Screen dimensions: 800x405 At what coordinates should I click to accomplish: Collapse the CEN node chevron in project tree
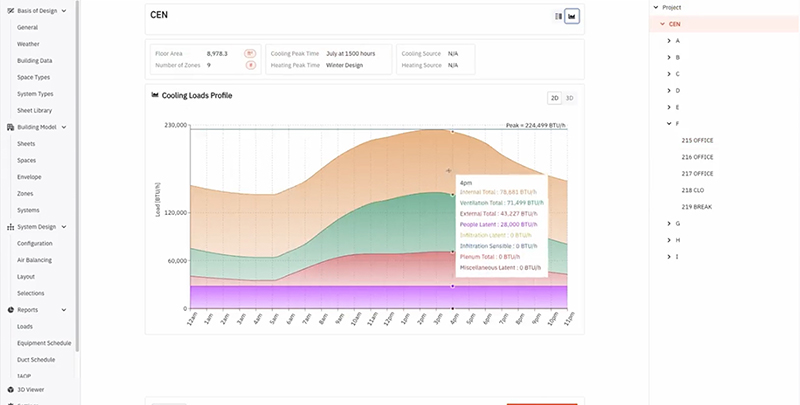pyautogui.click(x=663, y=24)
